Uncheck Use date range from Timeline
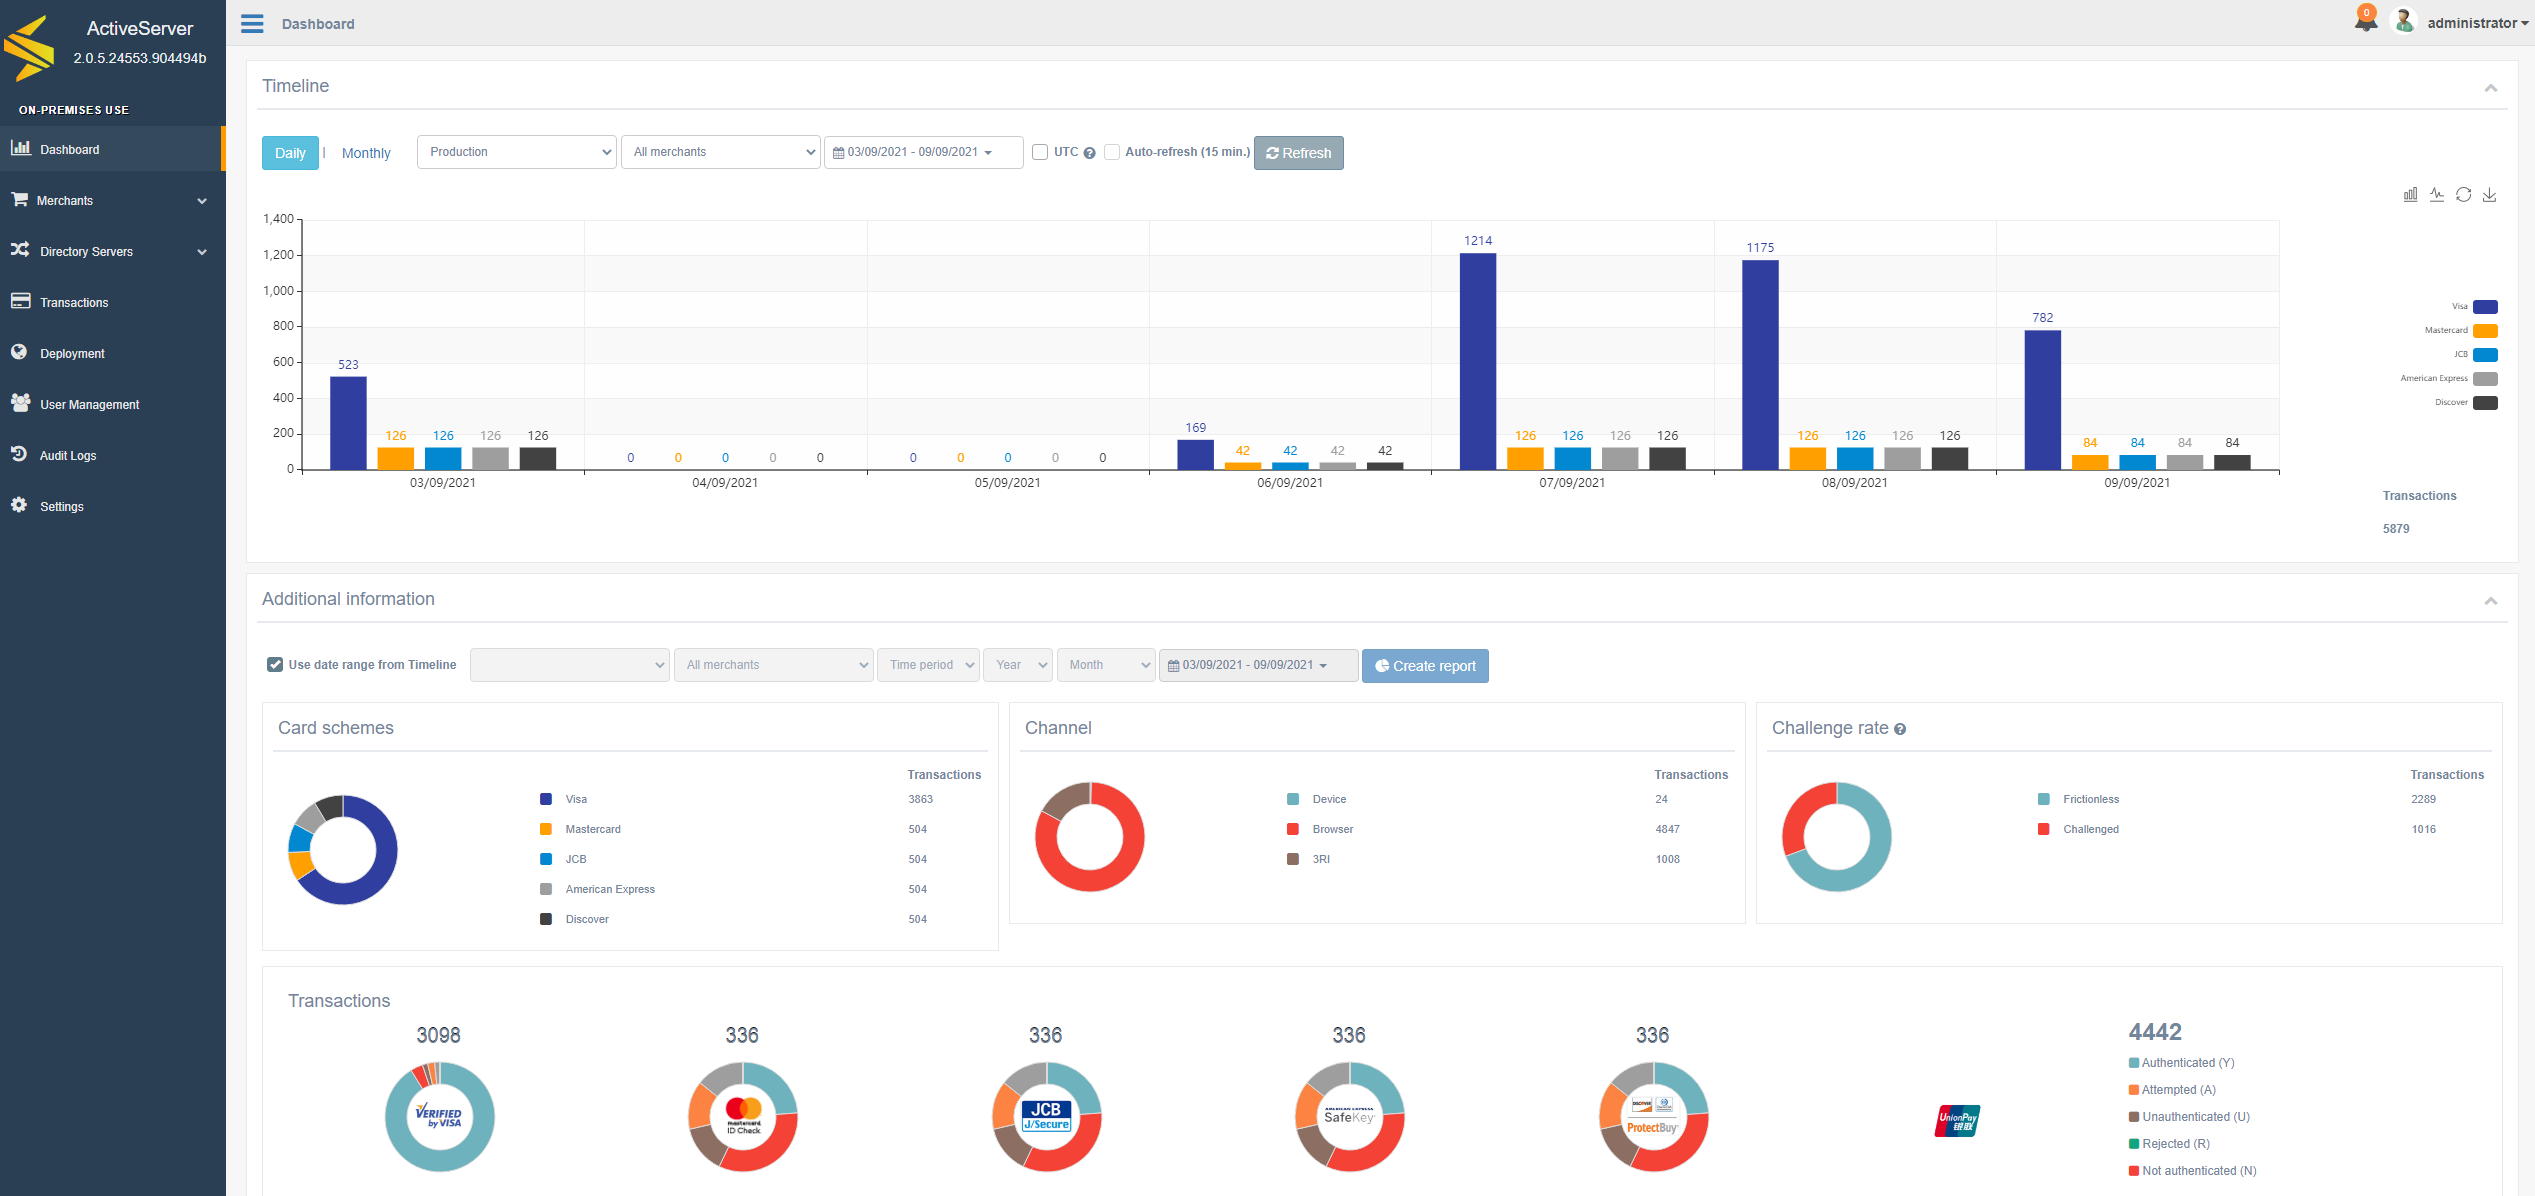Image resolution: width=2535 pixels, height=1196 pixels. [275, 664]
